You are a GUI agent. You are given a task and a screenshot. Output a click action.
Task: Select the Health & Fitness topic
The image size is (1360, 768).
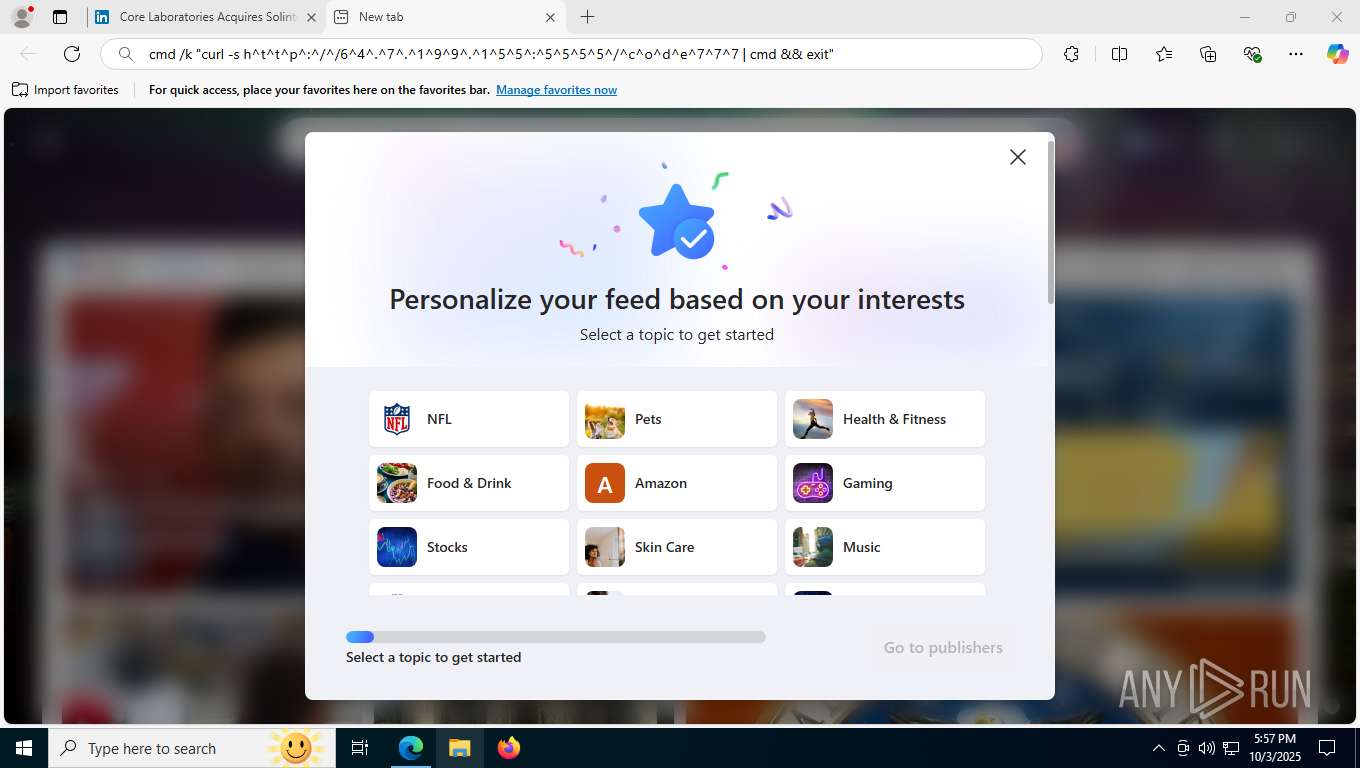[x=885, y=419]
